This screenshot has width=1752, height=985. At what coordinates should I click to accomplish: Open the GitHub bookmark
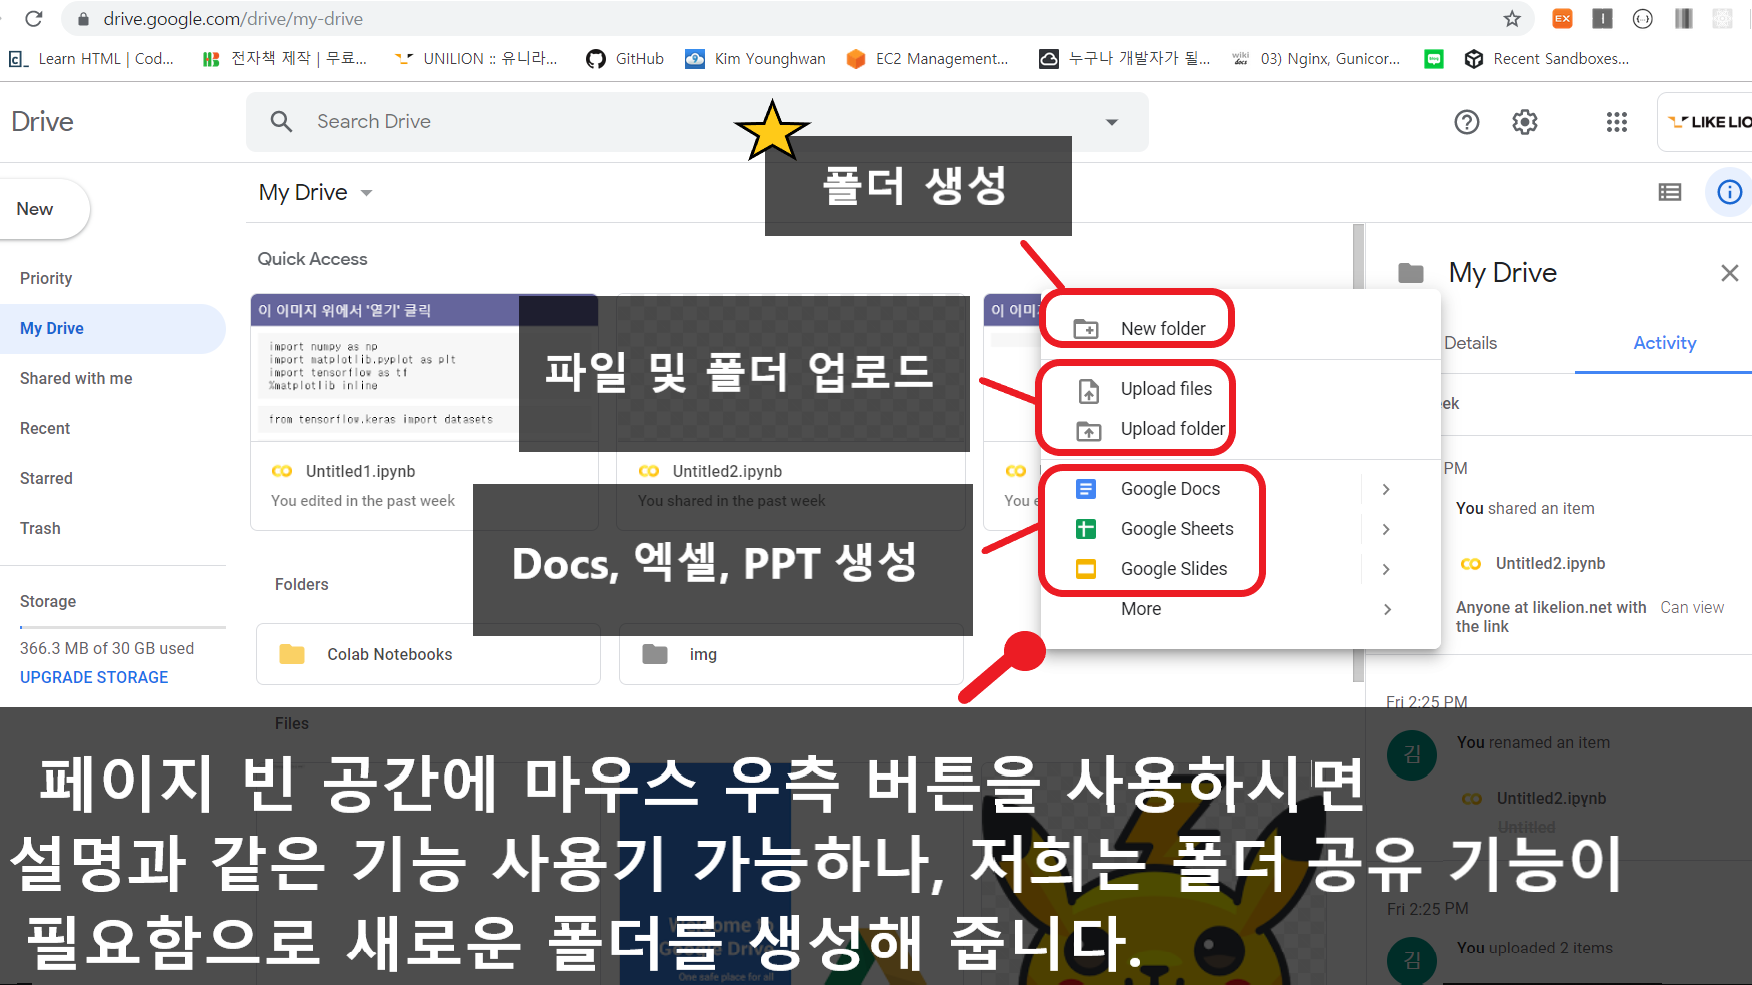(x=625, y=59)
